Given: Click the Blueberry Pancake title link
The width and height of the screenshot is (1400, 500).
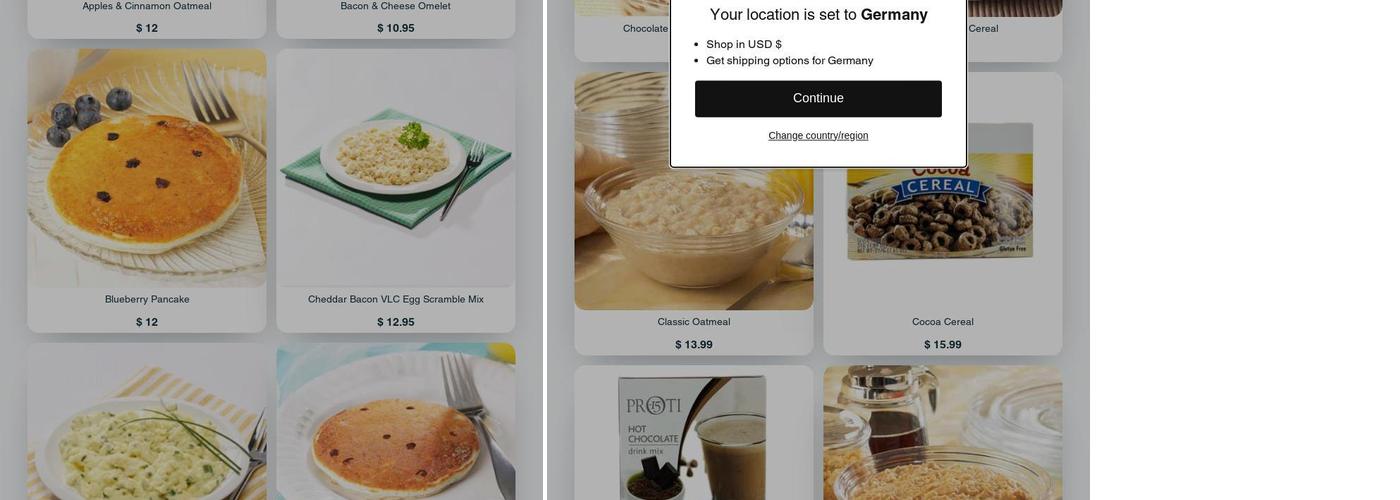Looking at the screenshot, I should pyautogui.click(x=147, y=299).
